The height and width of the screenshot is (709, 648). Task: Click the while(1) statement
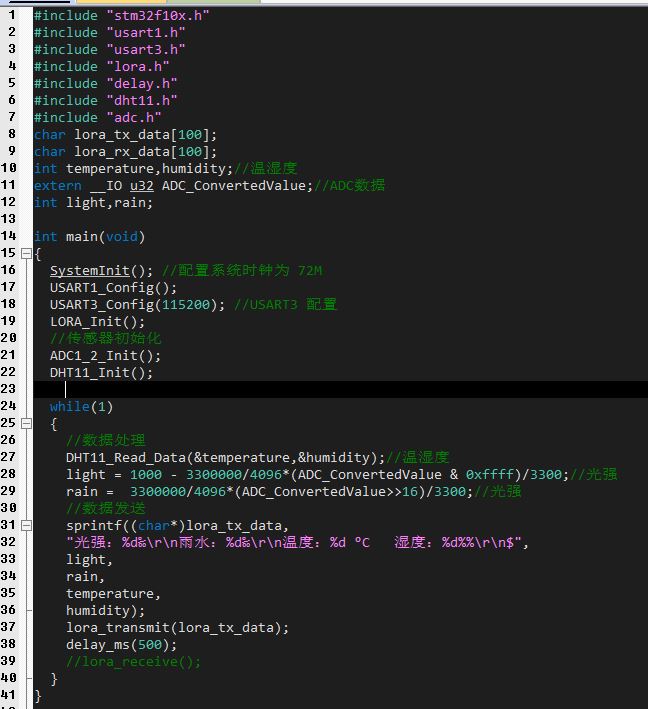(x=81, y=407)
